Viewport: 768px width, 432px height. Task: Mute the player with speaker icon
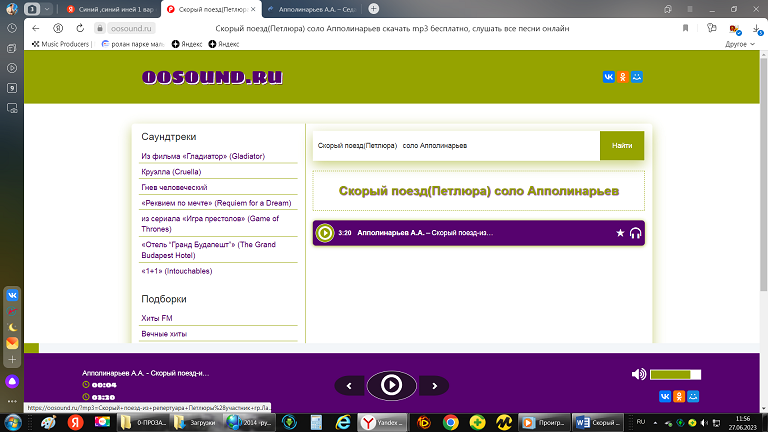tap(638, 374)
